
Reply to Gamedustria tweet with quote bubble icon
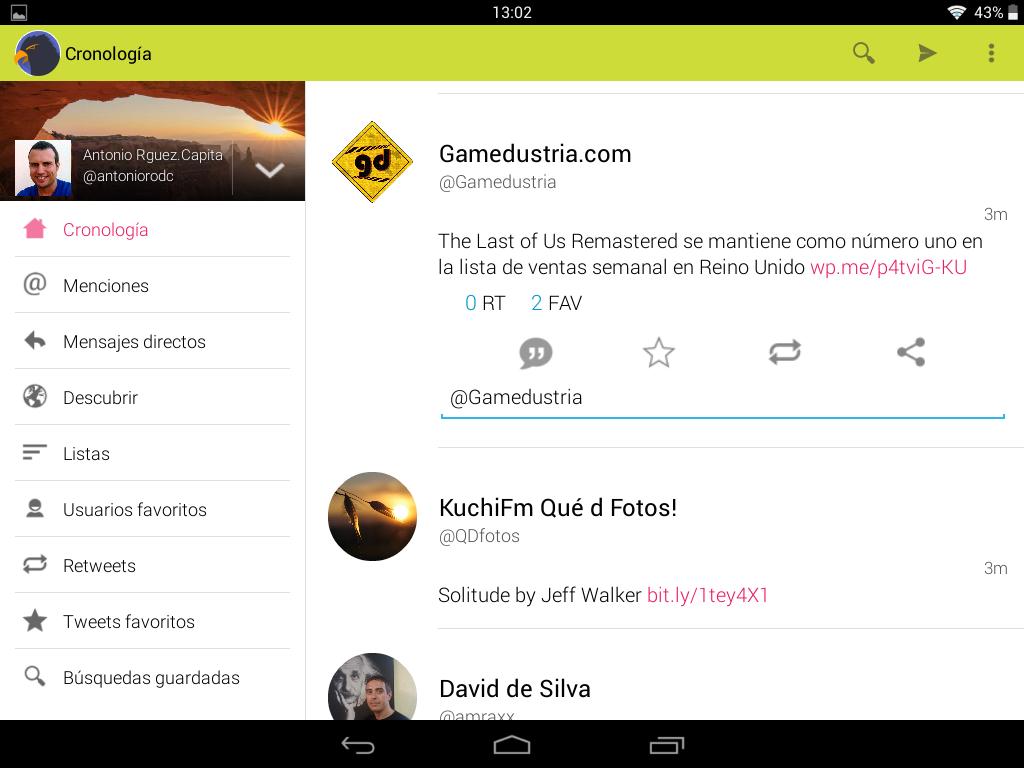tap(536, 353)
